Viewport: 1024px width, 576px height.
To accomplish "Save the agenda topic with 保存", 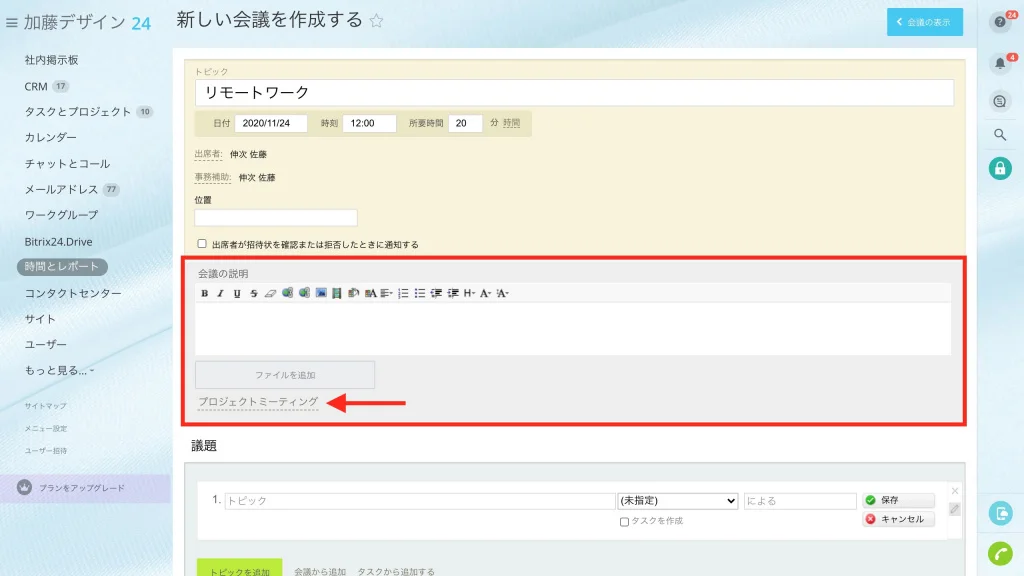I will click(898, 500).
